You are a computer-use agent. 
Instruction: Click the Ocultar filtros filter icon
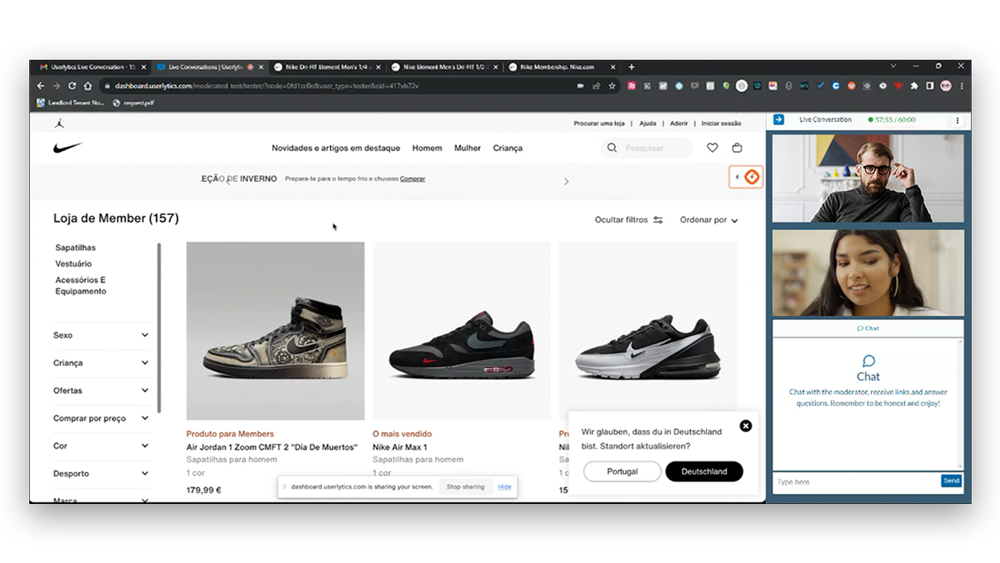click(x=658, y=220)
